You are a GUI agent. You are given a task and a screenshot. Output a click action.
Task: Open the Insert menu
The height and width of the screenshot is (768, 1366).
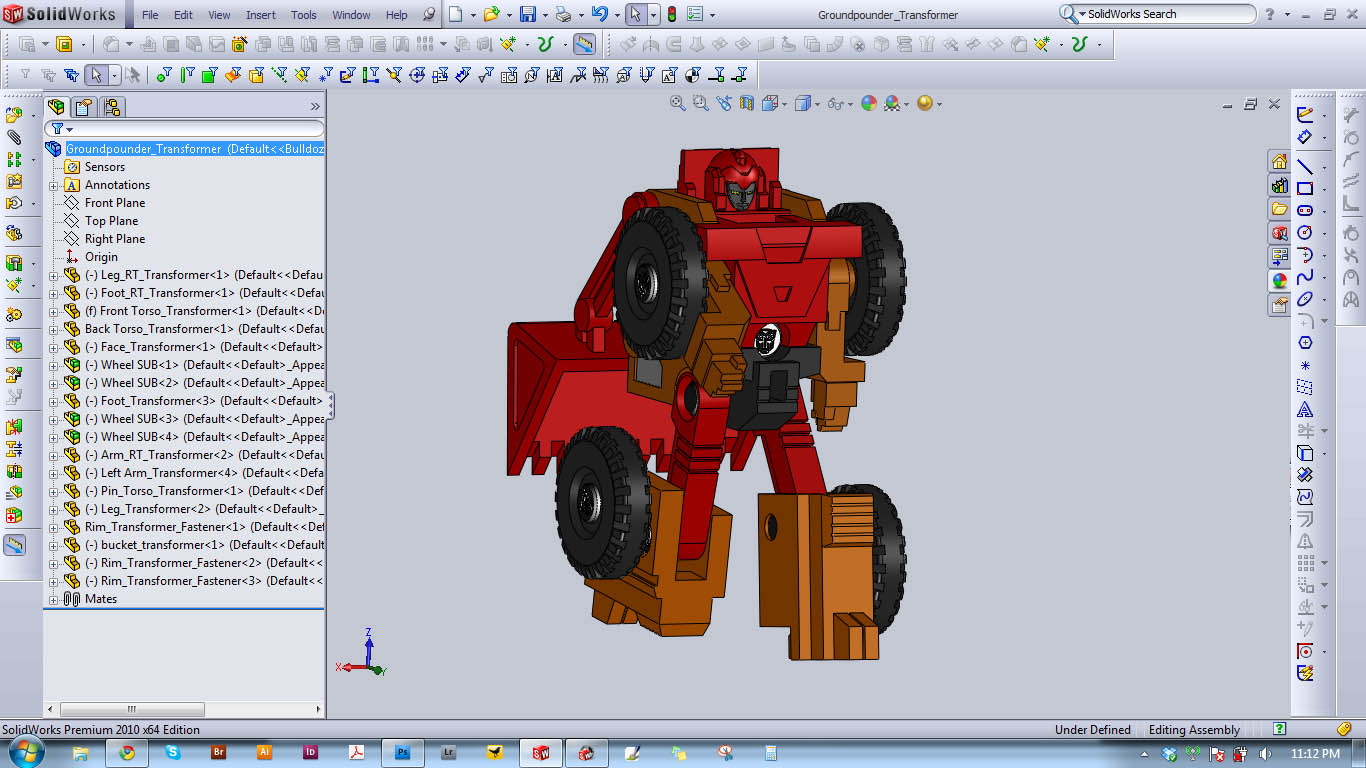pos(260,14)
